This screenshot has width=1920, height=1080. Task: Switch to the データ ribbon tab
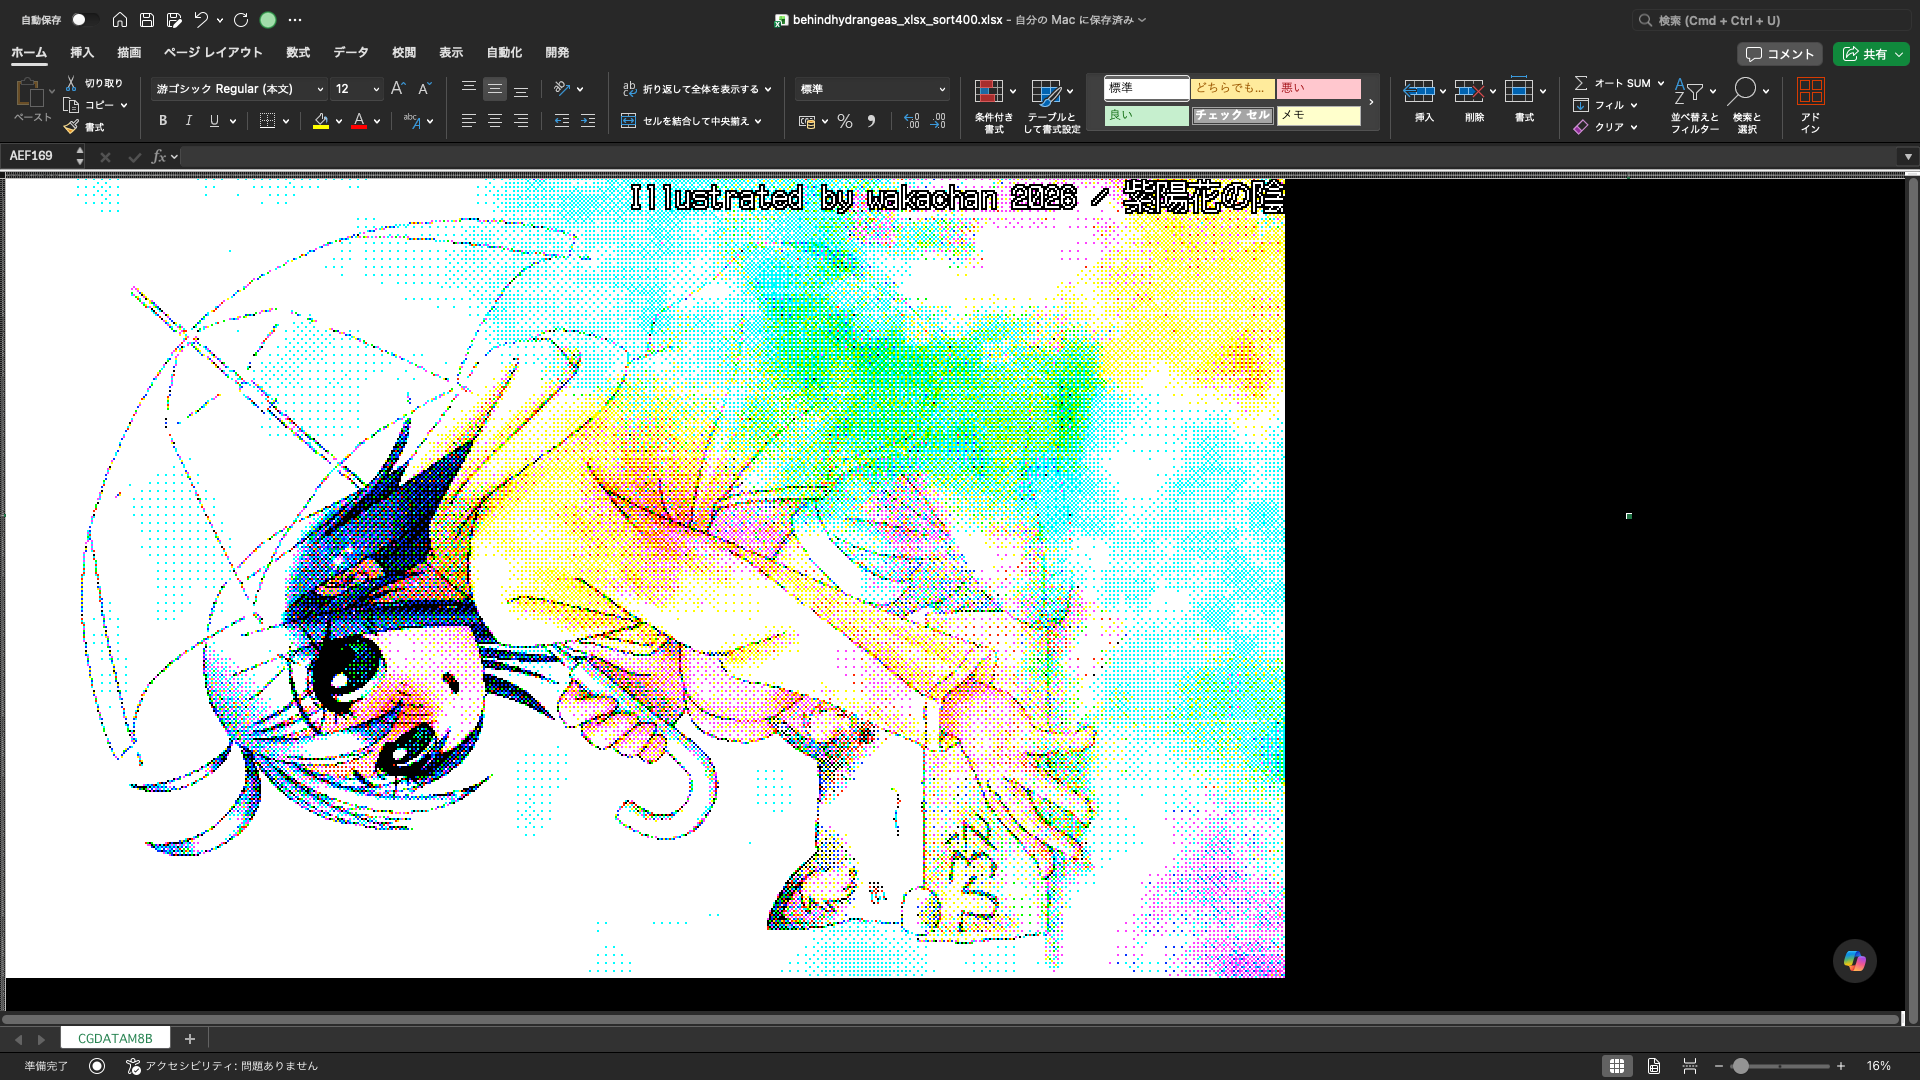(x=351, y=53)
